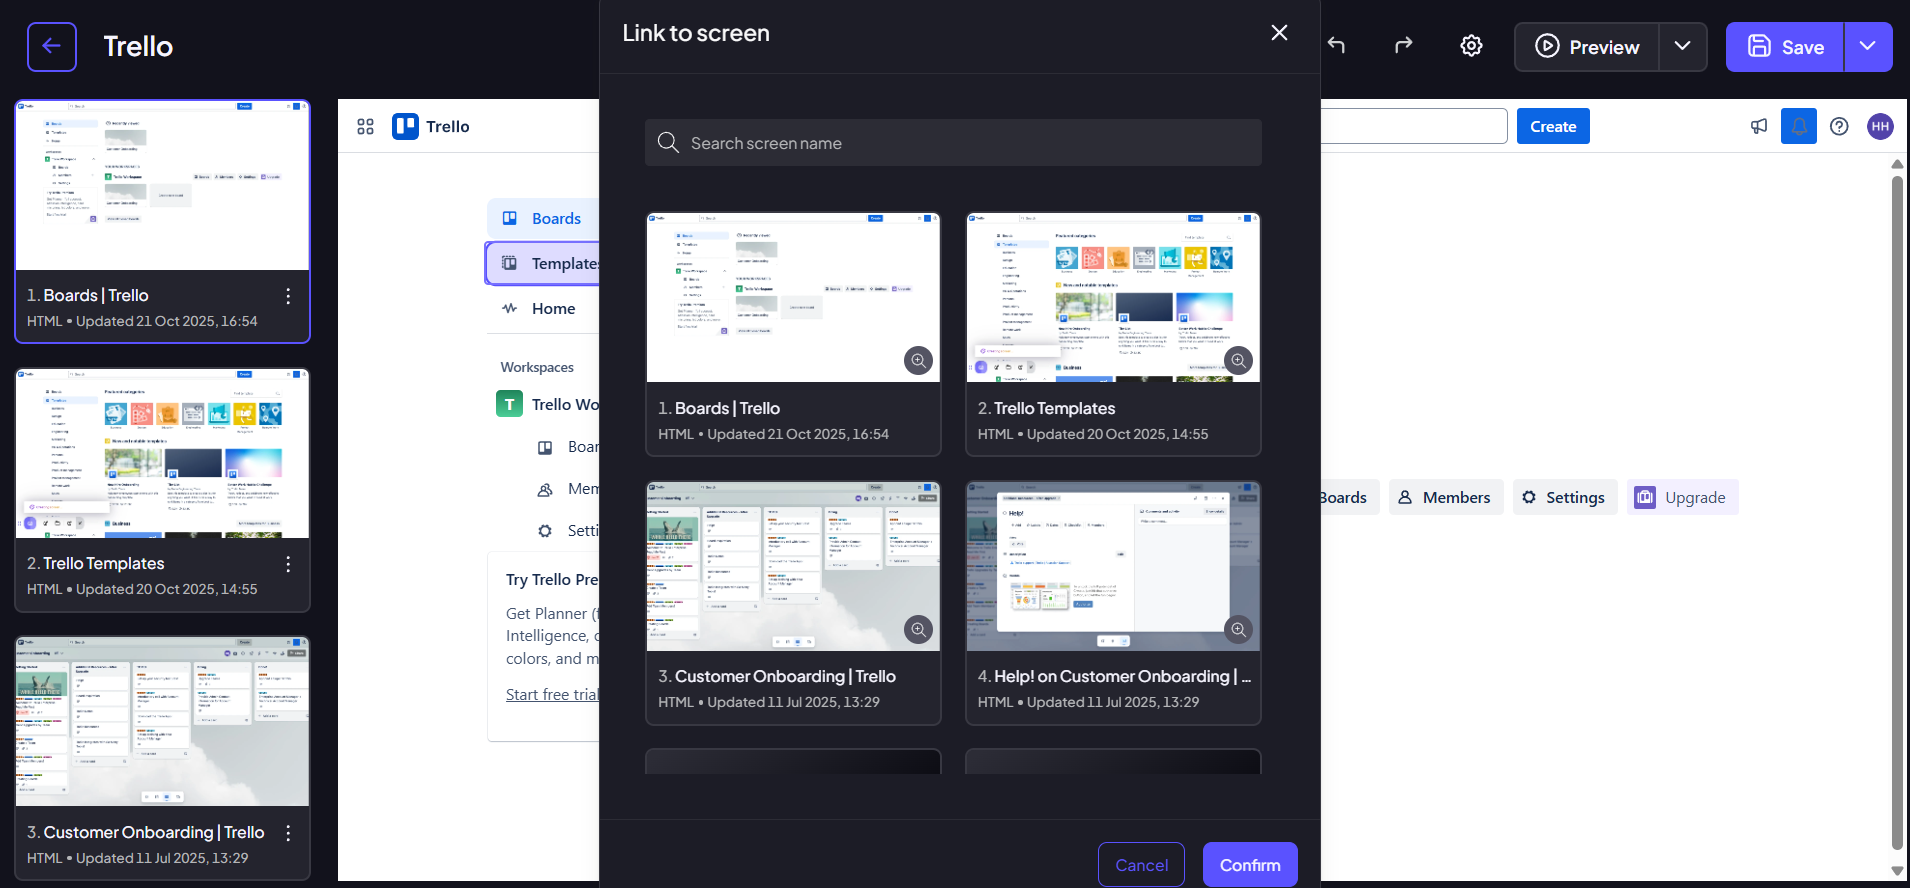Click the Preview button

(1587, 47)
